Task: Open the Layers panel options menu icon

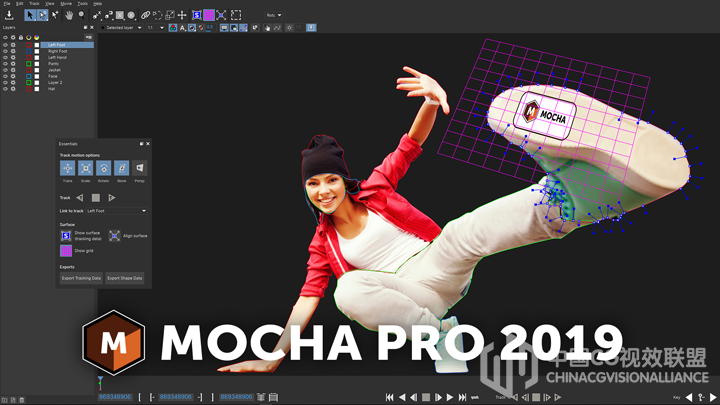Action: (89, 37)
